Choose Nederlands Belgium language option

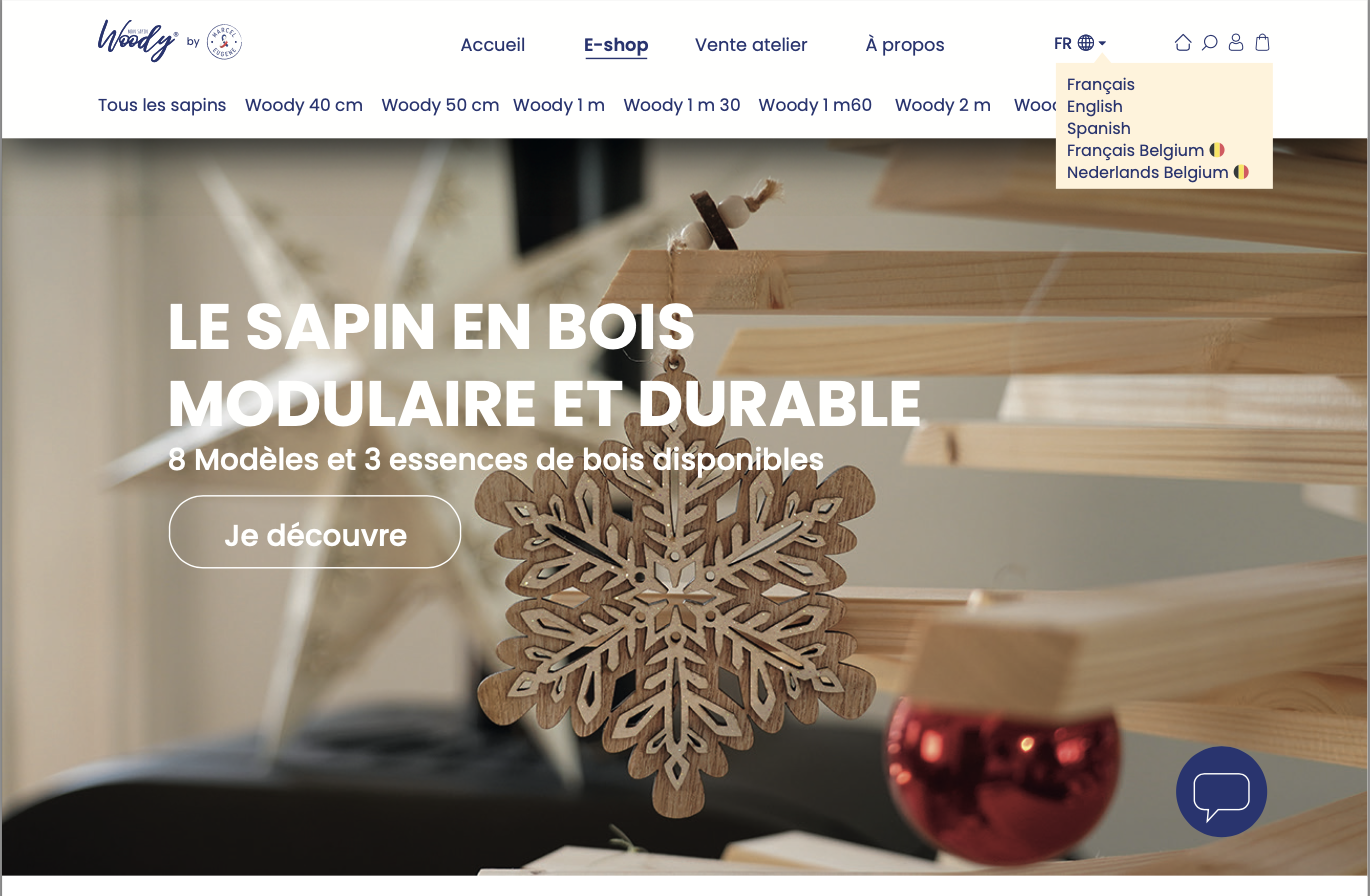coord(1158,172)
